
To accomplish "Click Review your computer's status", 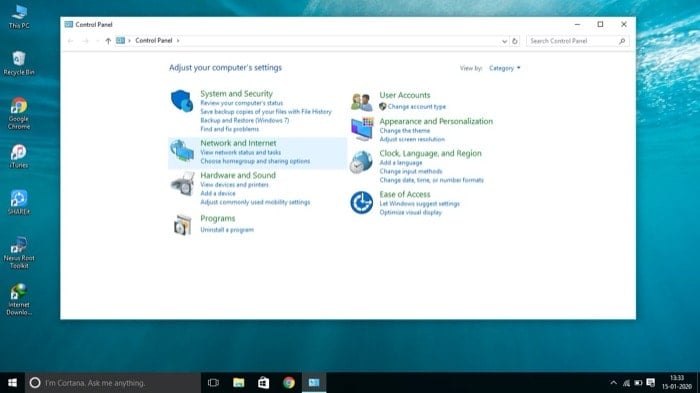I will pos(242,103).
